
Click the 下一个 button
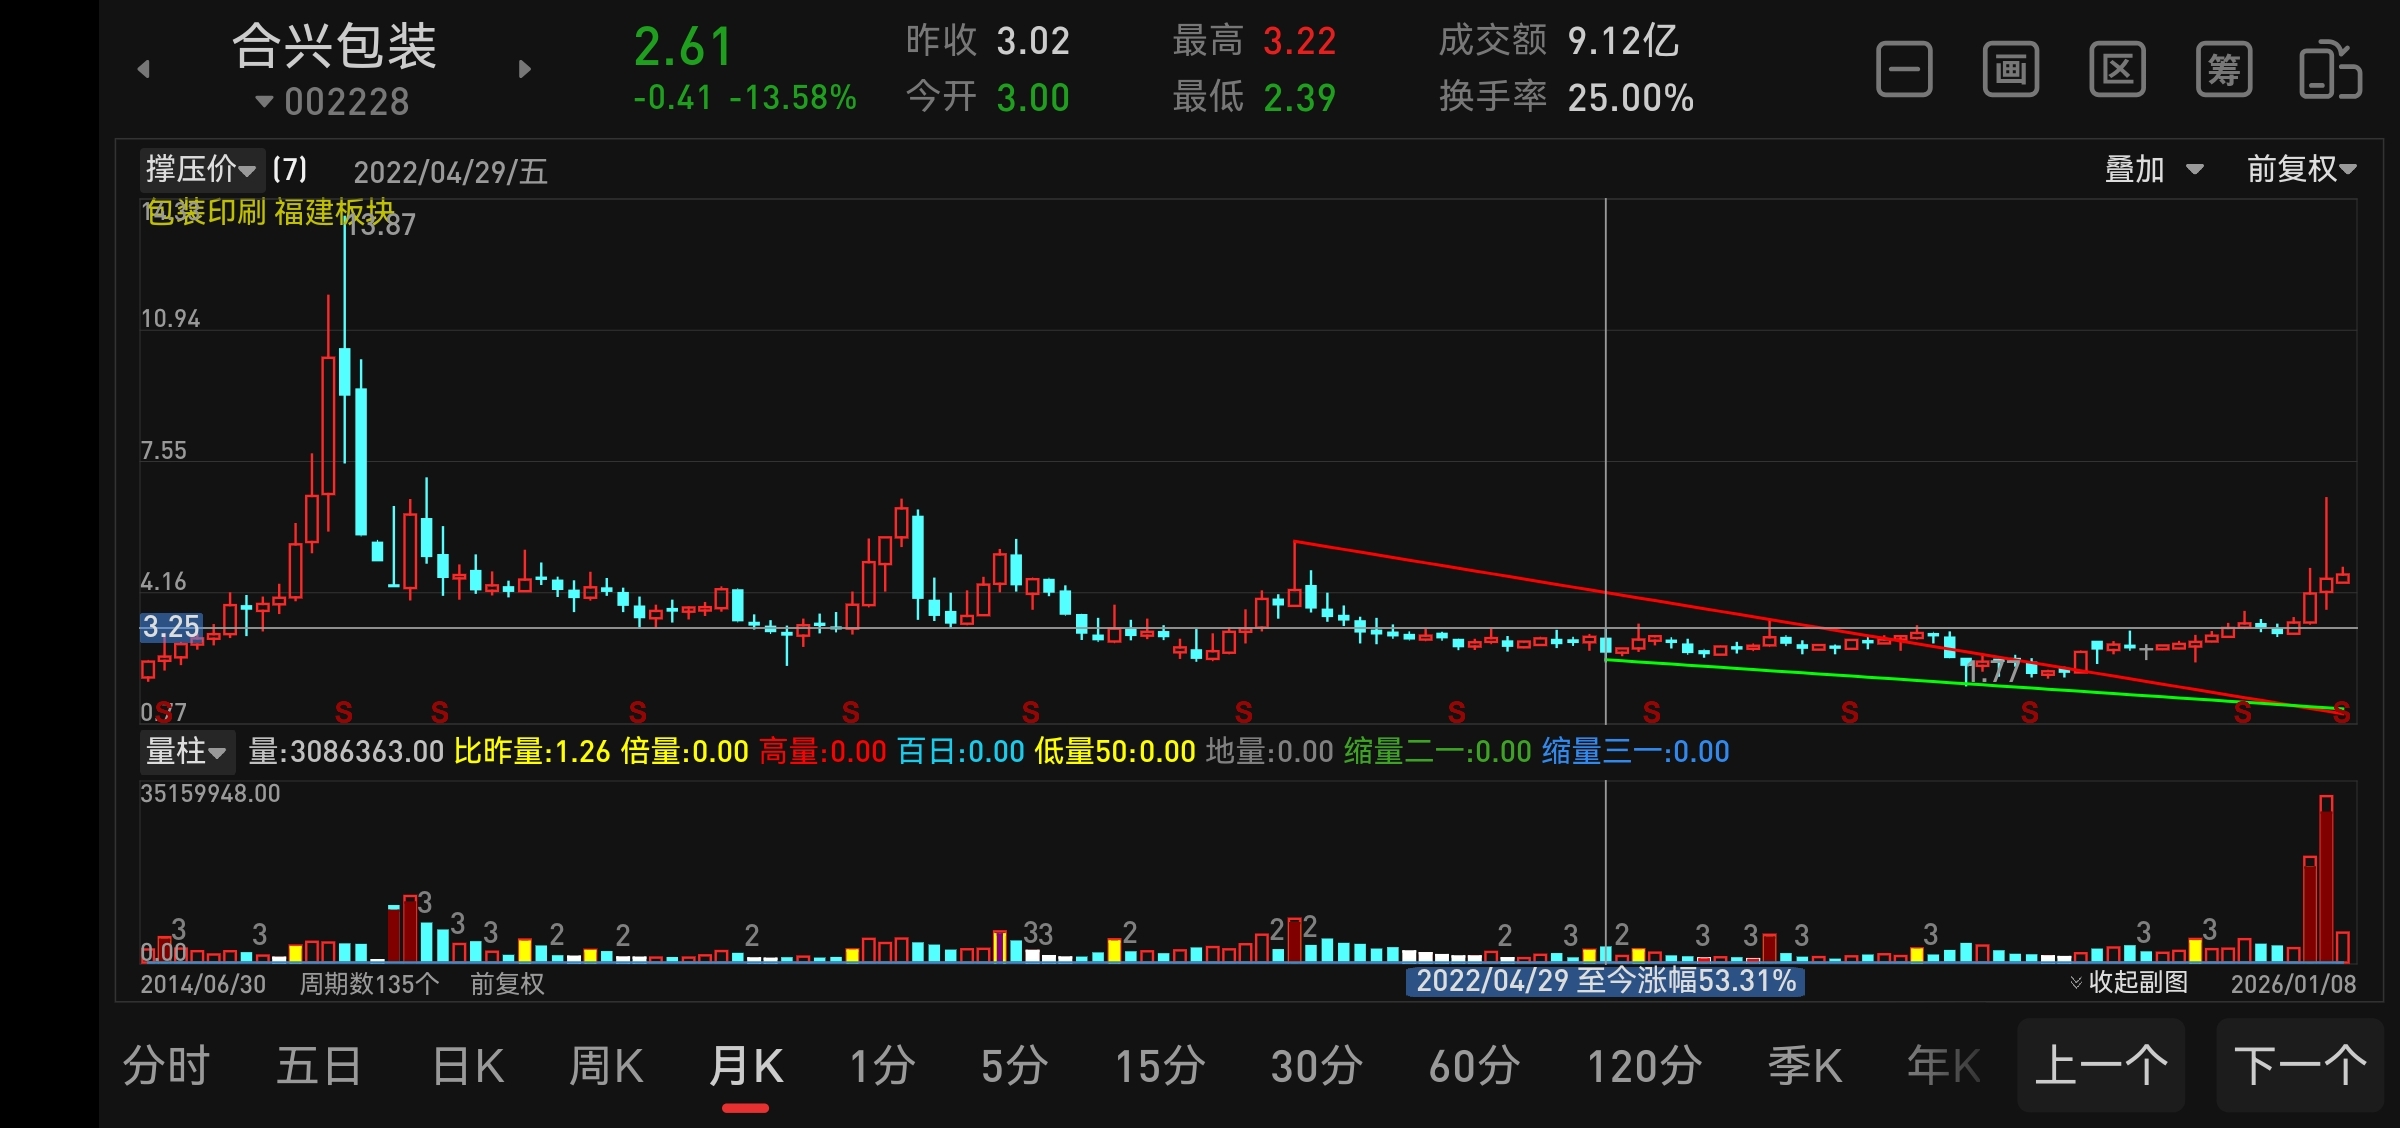pos(2300,1066)
